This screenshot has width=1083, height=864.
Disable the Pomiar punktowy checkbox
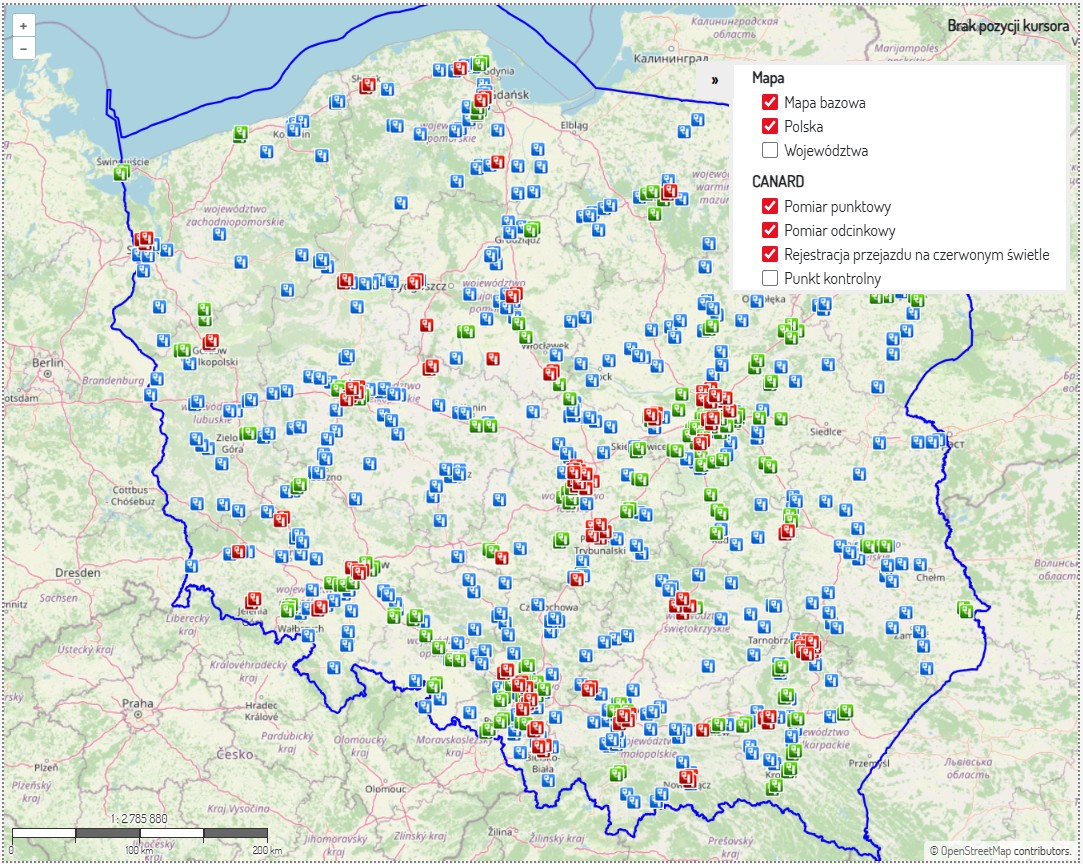pyautogui.click(x=771, y=206)
